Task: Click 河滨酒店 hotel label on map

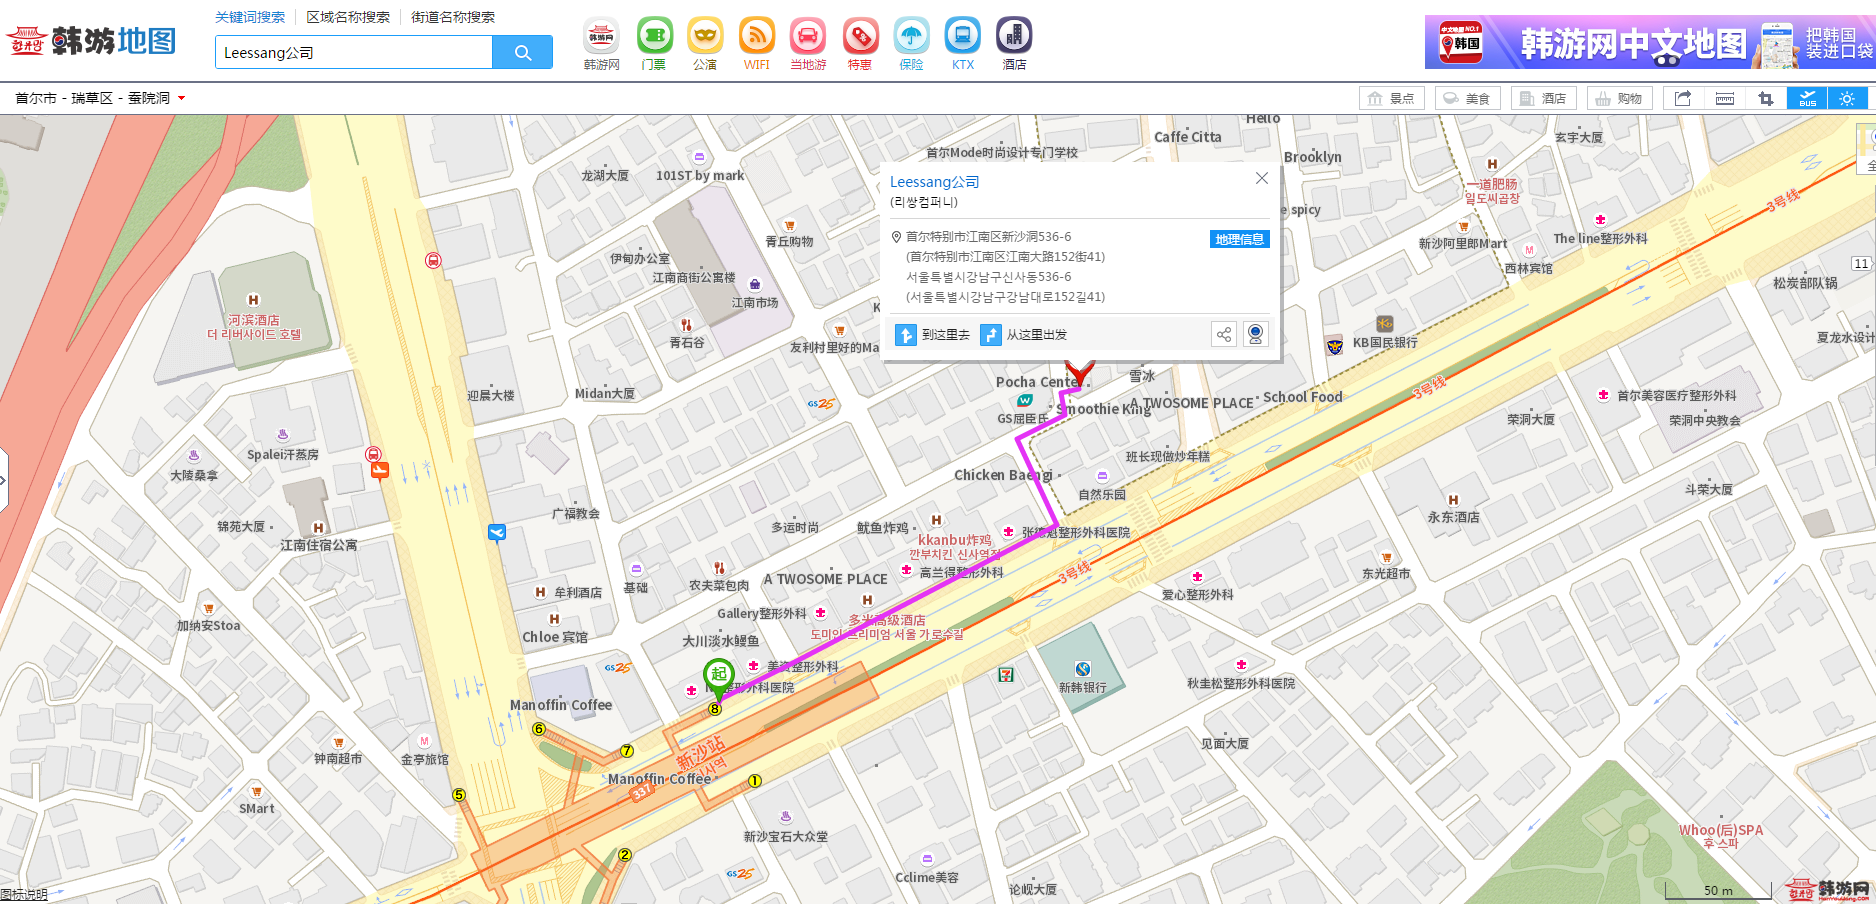Action: (x=253, y=320)
